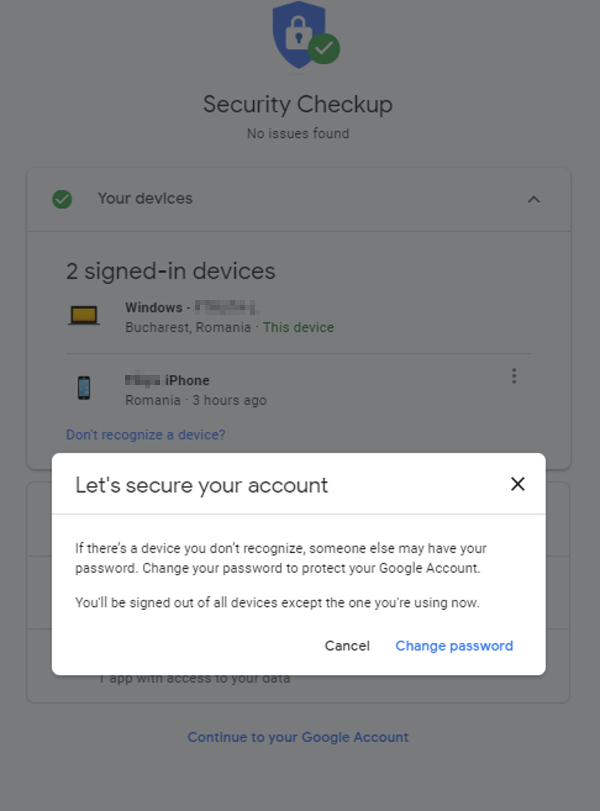Click the 2 signed-in devices heading

pyautogui.click(x=171, y=271)
